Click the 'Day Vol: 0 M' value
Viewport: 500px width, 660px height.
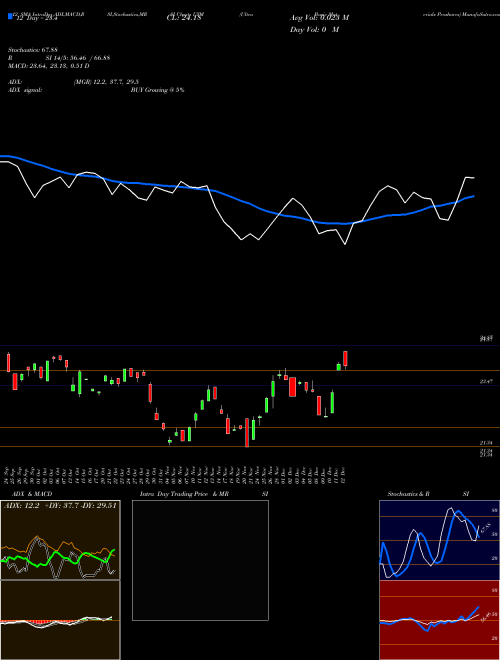click(x=314, y=30)
